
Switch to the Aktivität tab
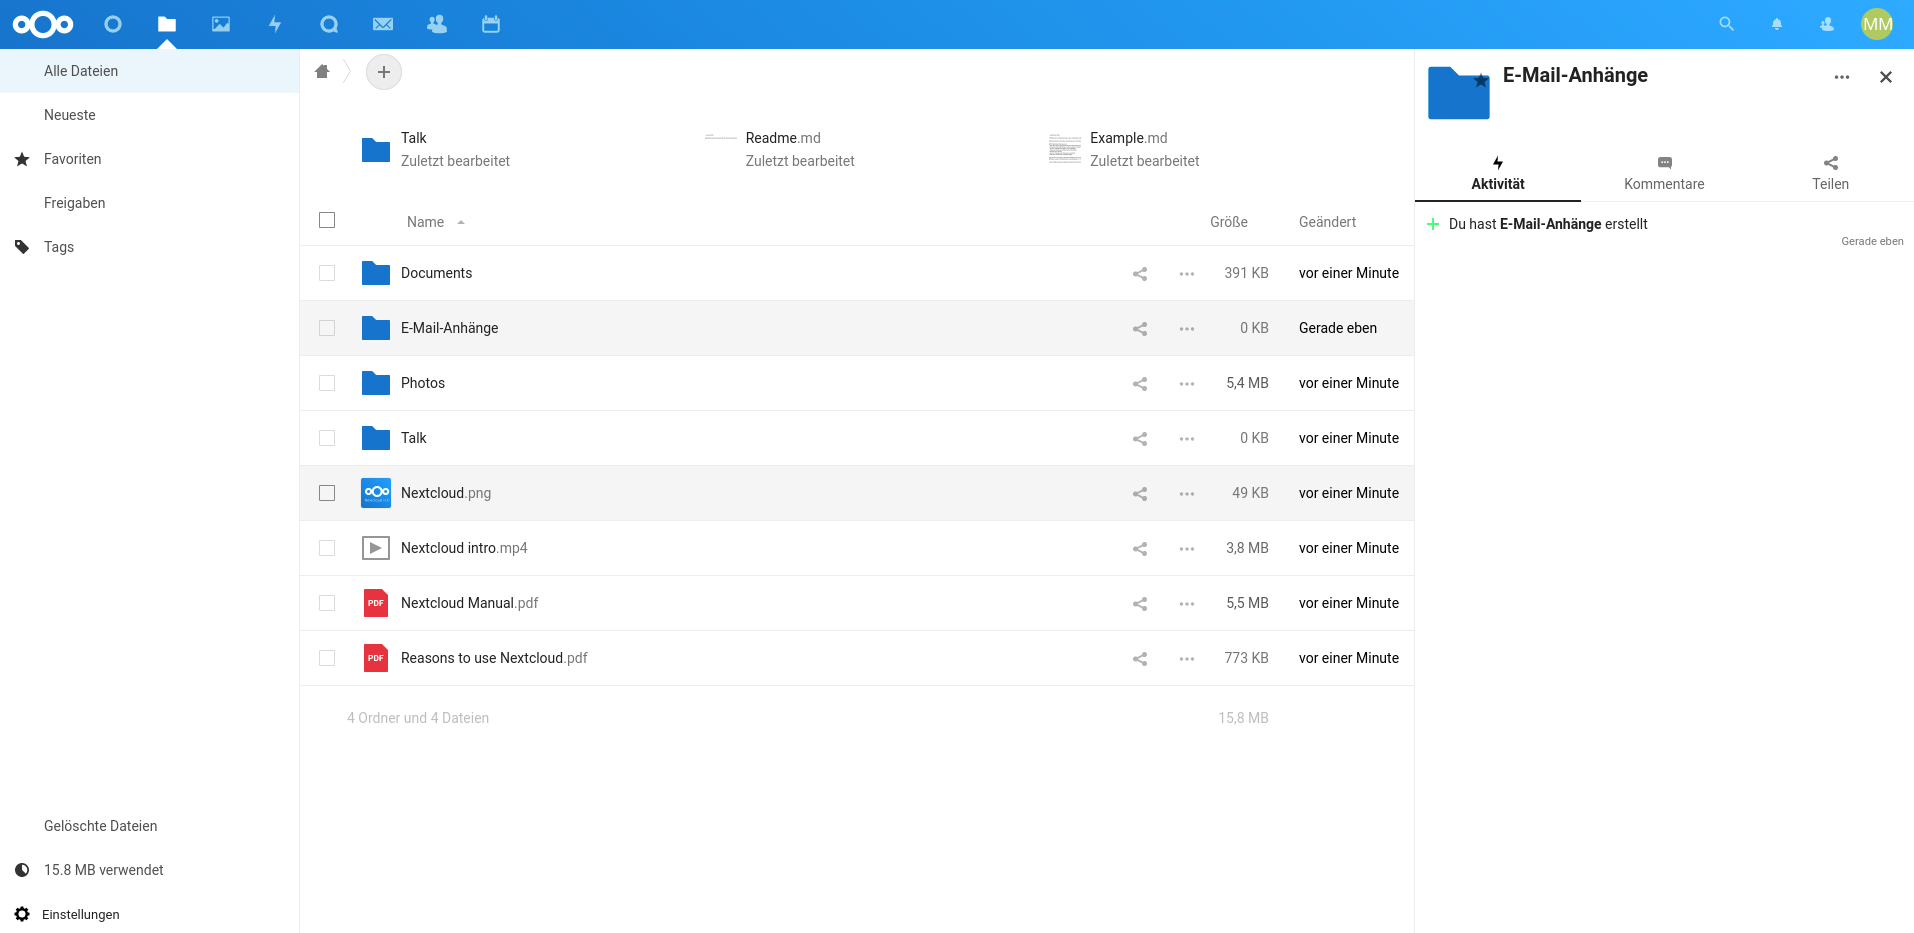(1498, 174)
